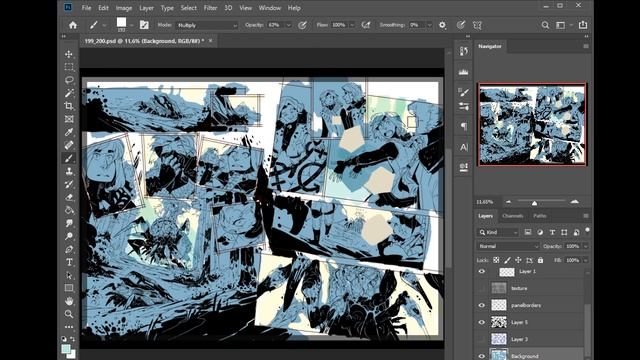Click the share icon at top right

coord(583,25)
